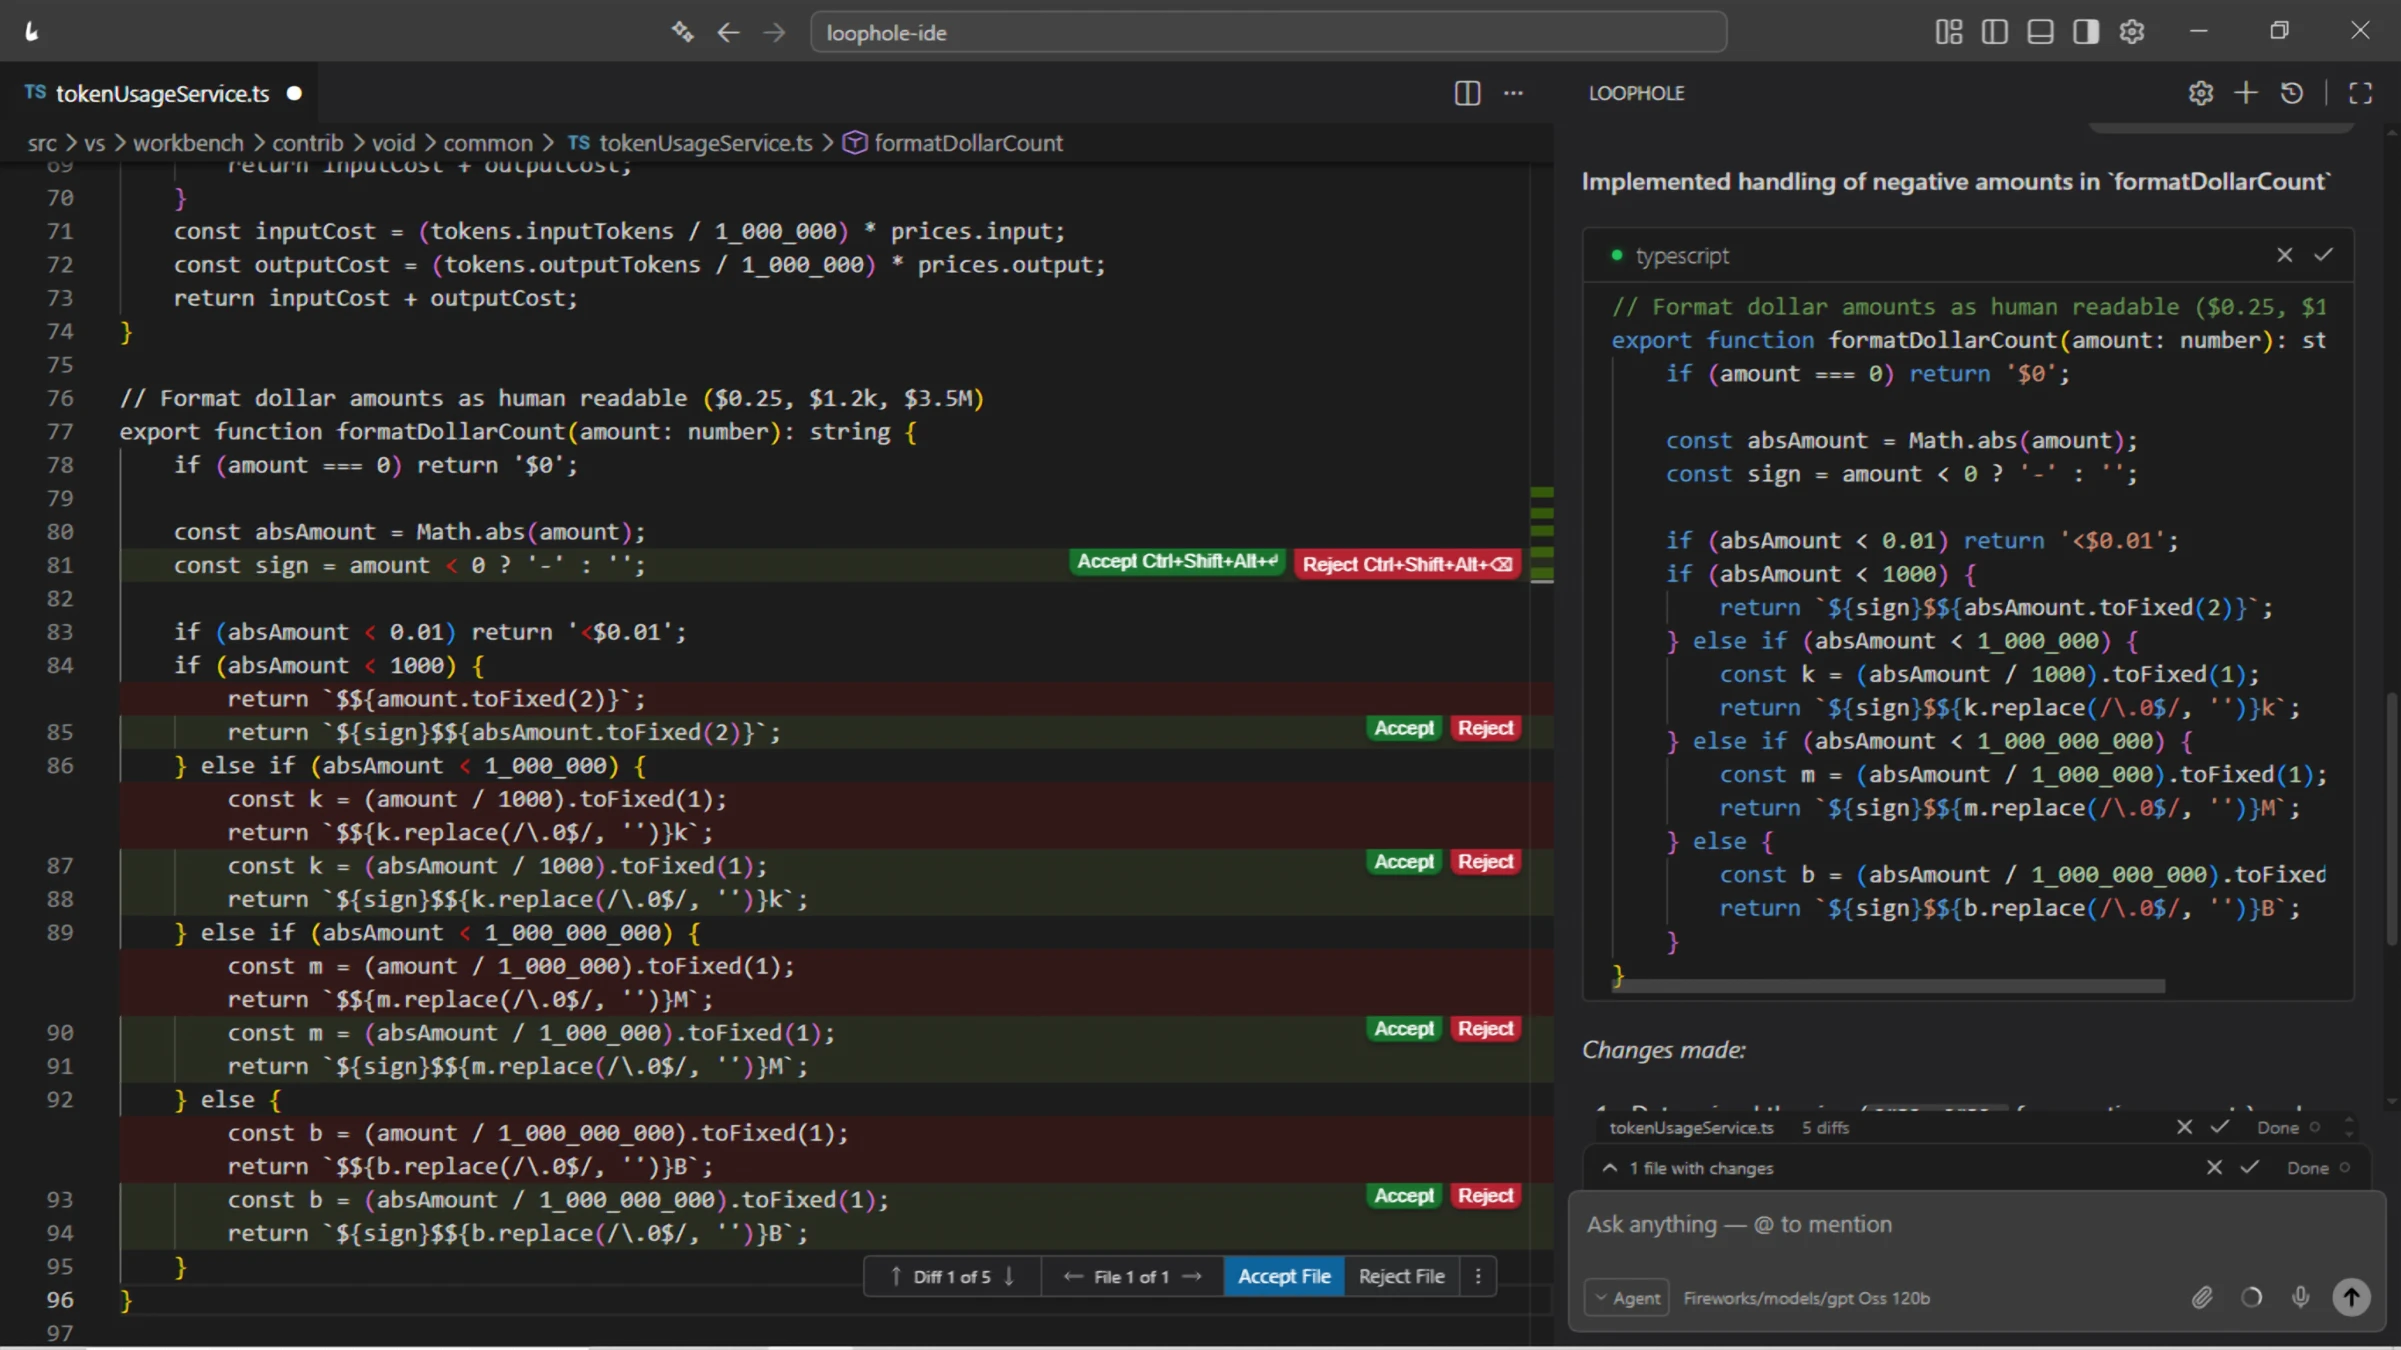This screenshot has width=2401, height=1350.
Task: Open Loophole panel settings gear
Action: pos(2200,93)
